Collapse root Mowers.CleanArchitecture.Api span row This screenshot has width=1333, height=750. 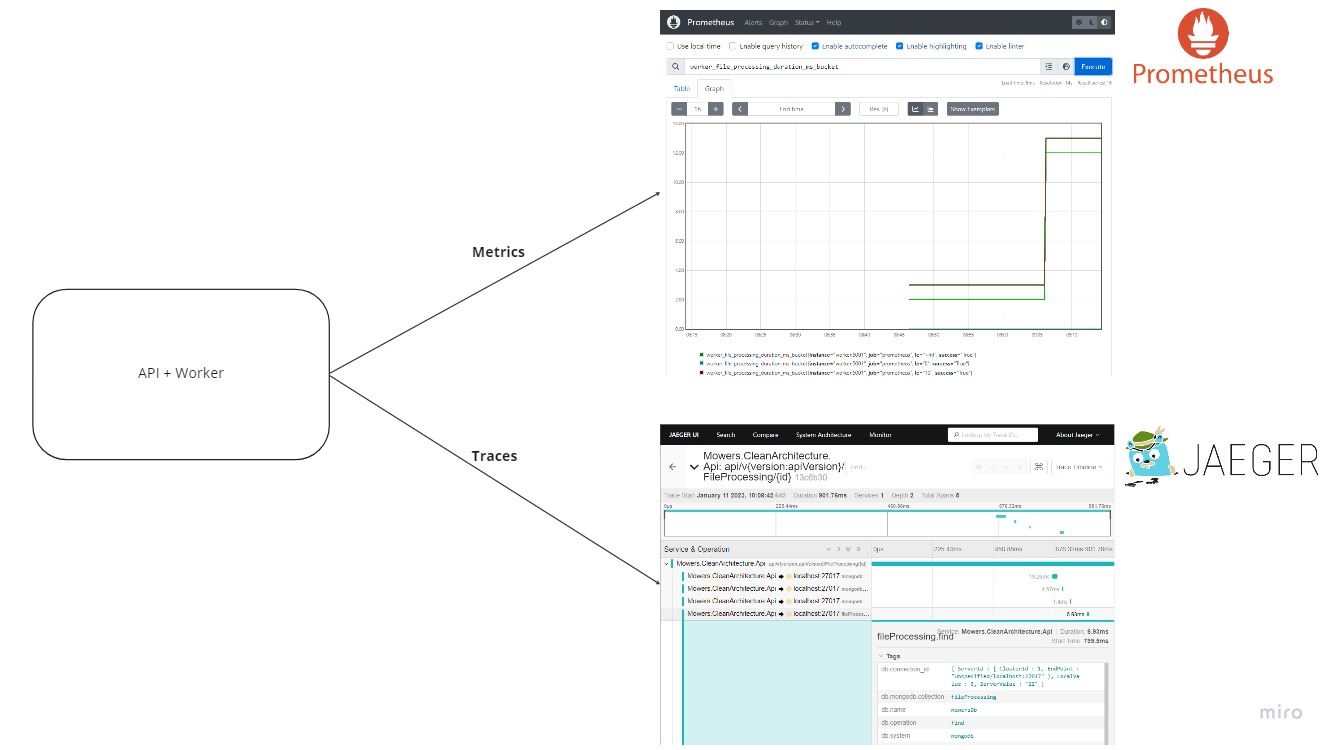pos(666,564)
